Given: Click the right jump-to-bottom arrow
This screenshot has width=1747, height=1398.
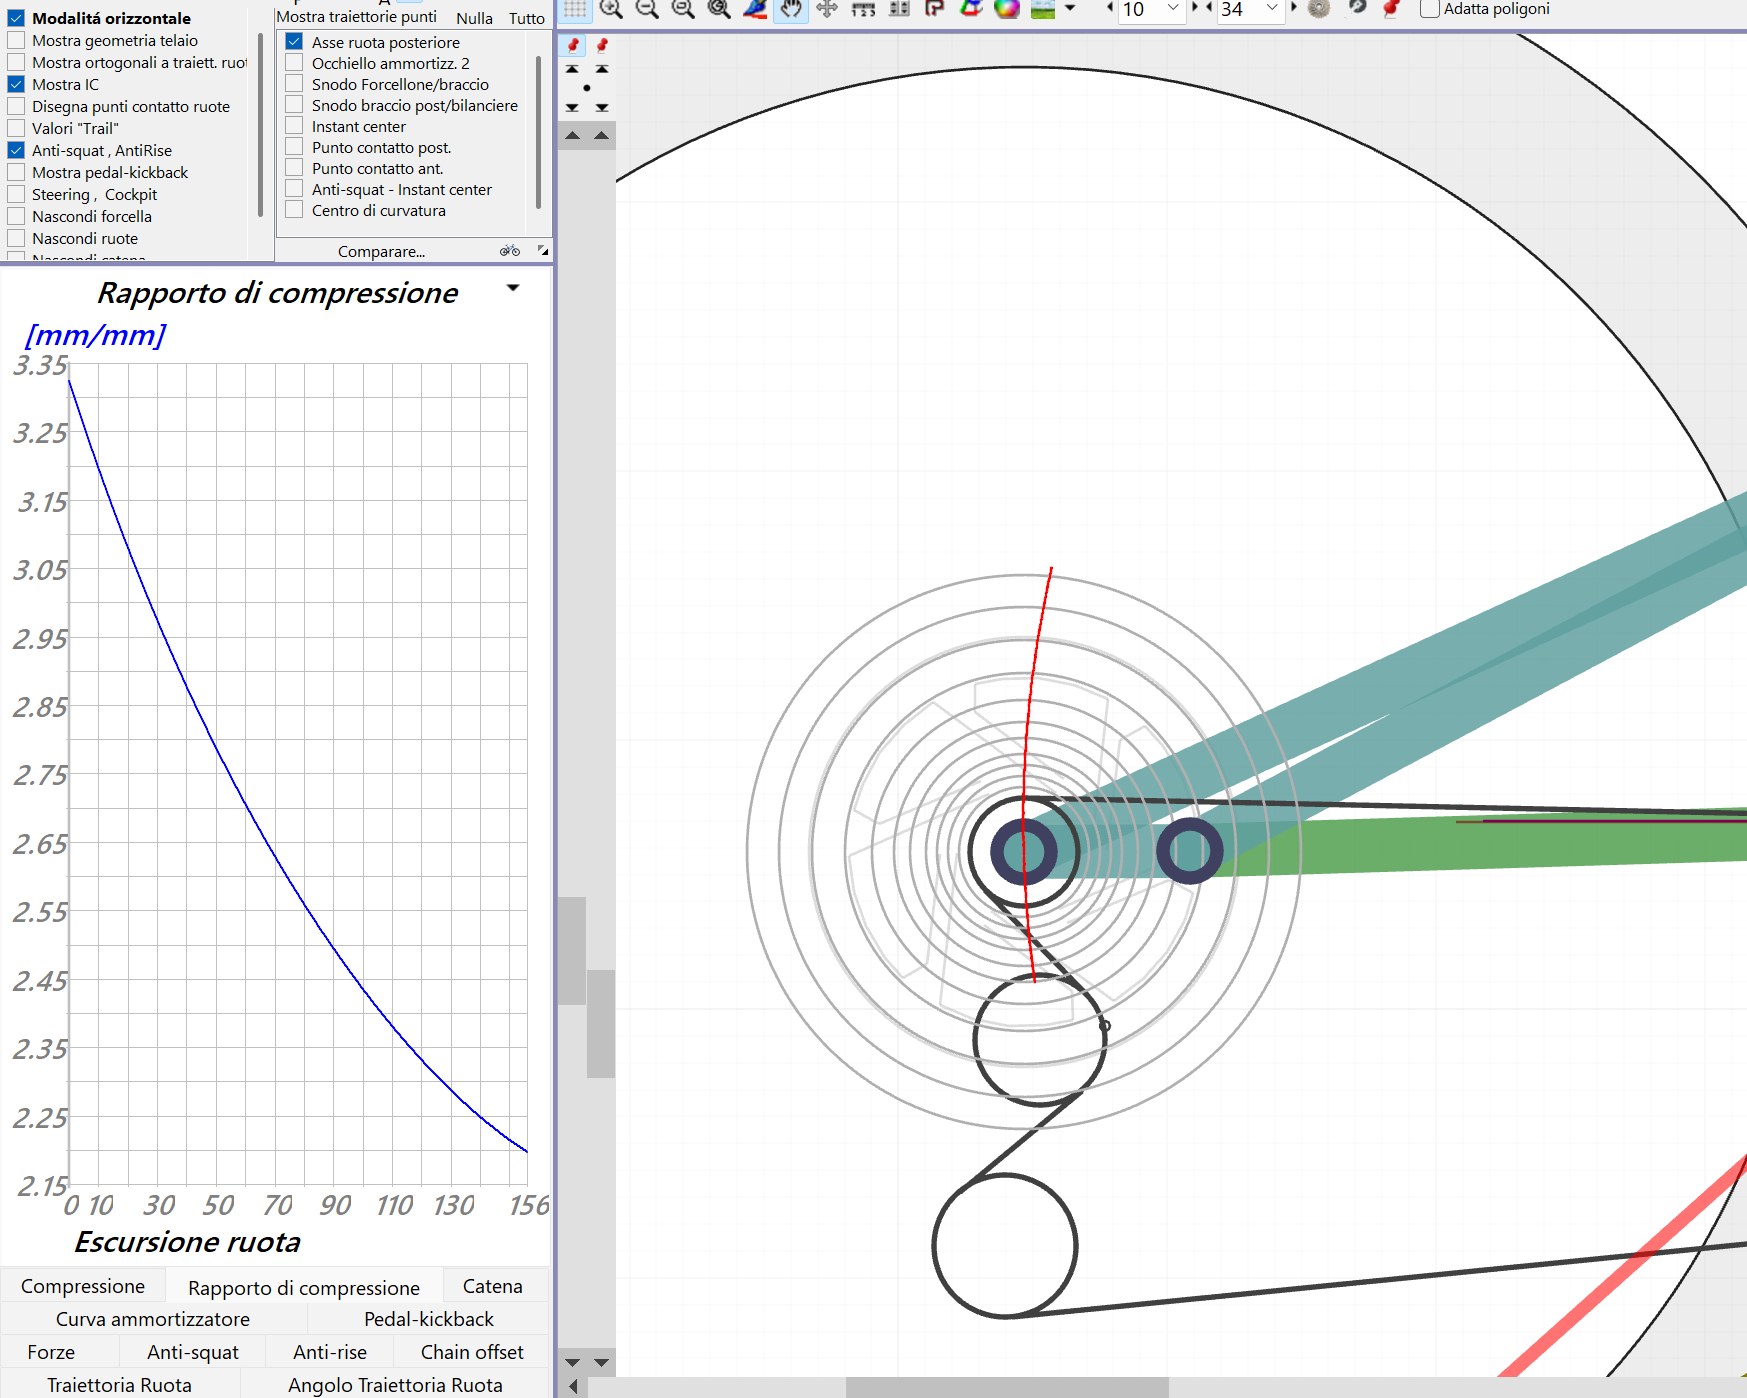Looking at the screenshot, I should (x=602, y=107).
